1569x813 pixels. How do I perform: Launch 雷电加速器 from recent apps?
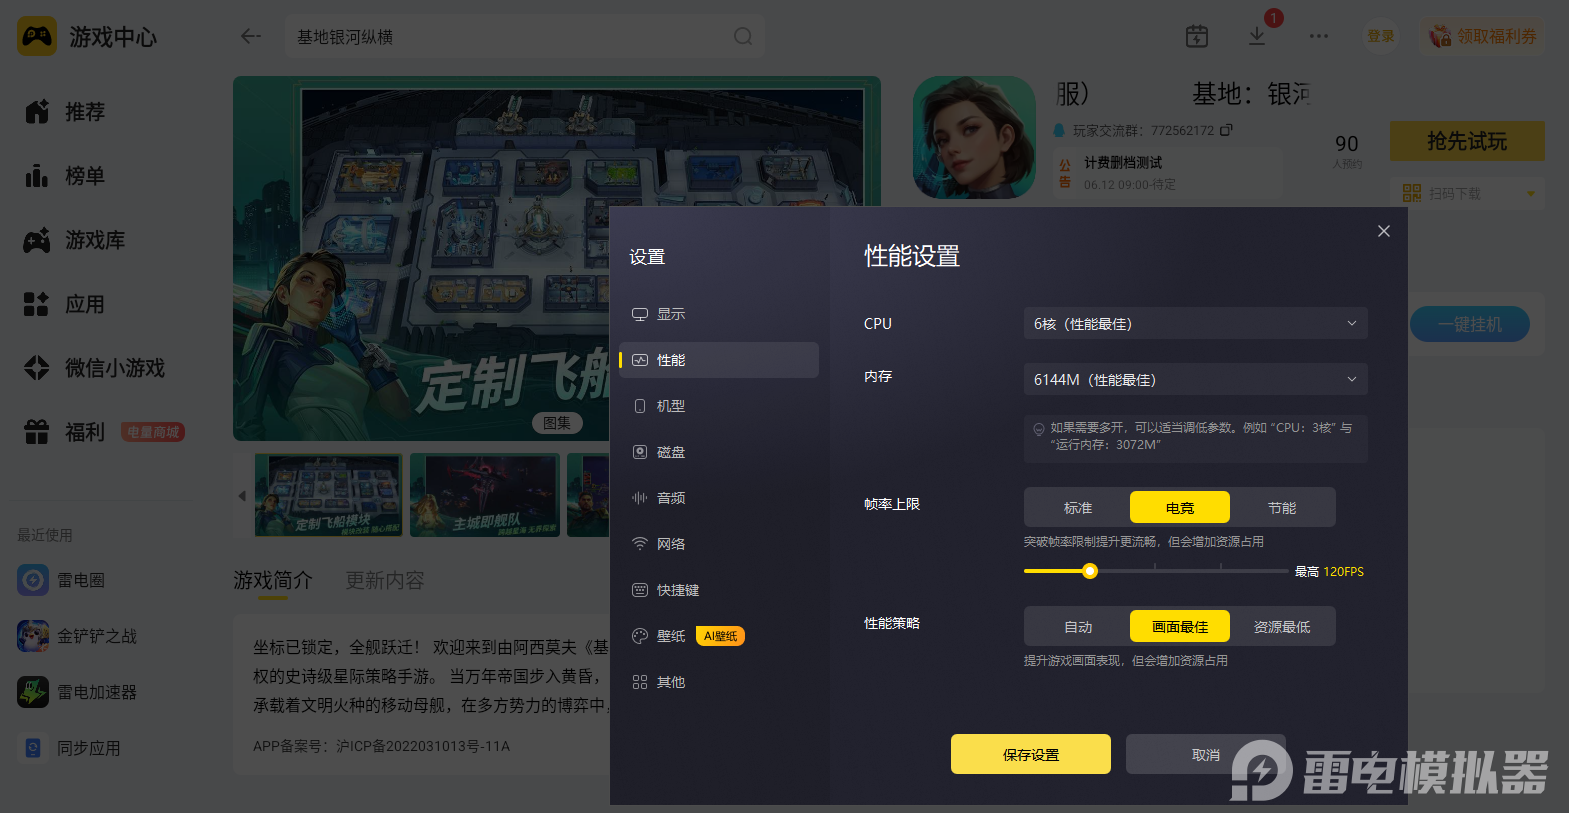(x=78, y=692)
